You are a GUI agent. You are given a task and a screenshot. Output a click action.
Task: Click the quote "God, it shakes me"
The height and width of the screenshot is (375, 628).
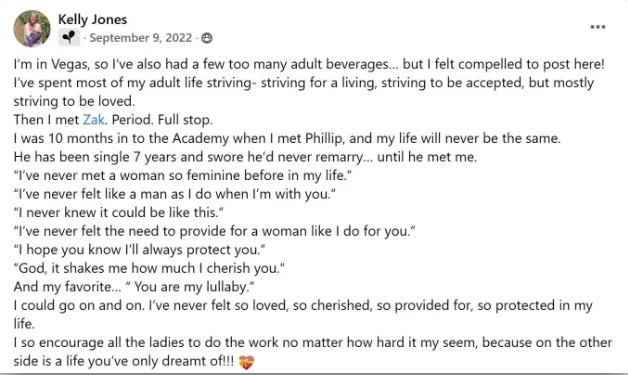pyautogui.click(x=149, y=268)
